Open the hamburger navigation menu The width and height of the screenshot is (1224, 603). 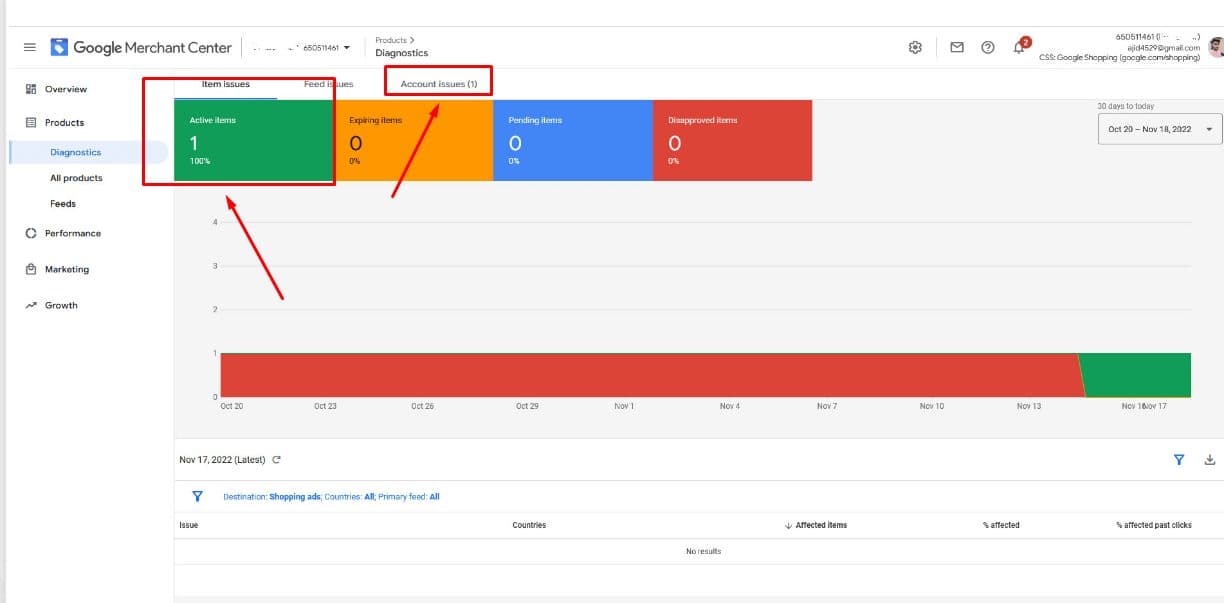click(x=30, y=47)
